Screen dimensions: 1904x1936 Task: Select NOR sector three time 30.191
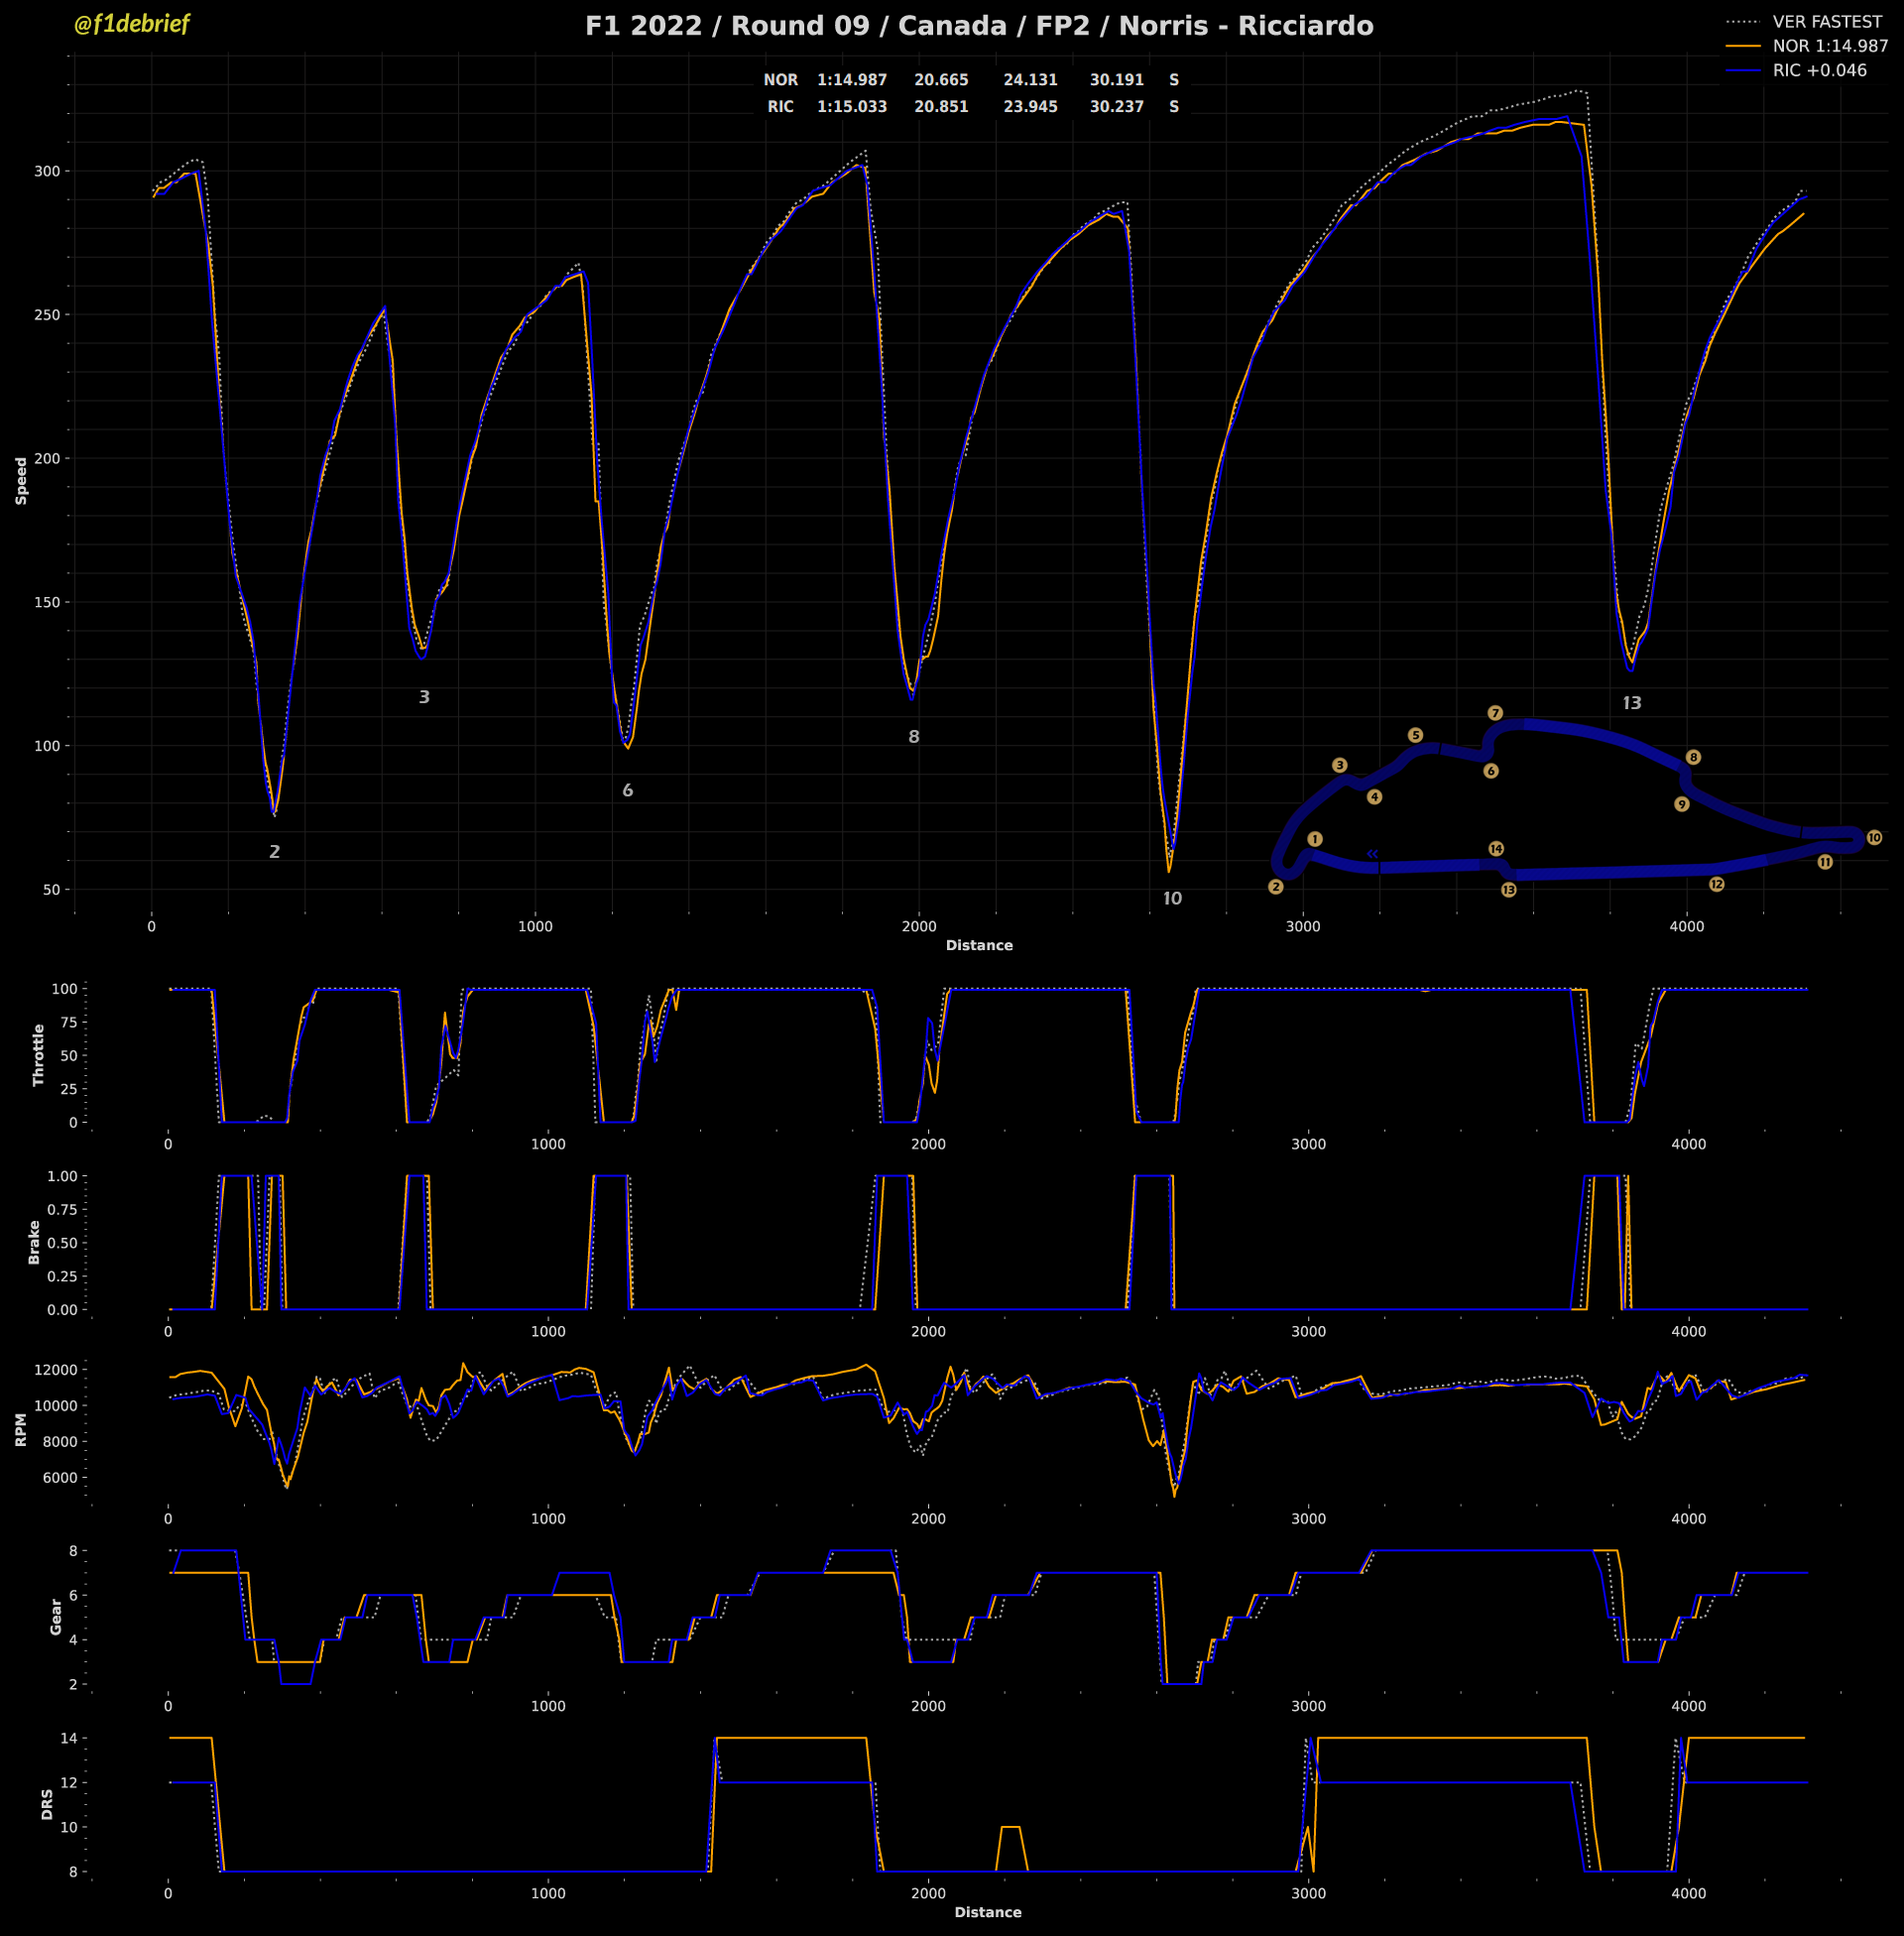pyautogui.click(x=1117, y=80)
